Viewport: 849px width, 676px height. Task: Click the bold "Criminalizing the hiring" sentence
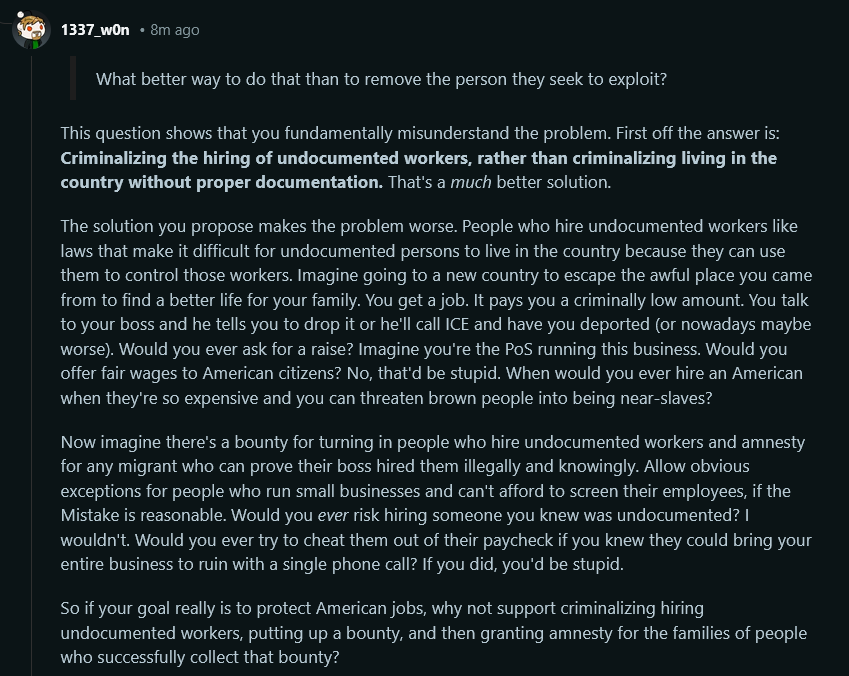[x=418, y=158]
